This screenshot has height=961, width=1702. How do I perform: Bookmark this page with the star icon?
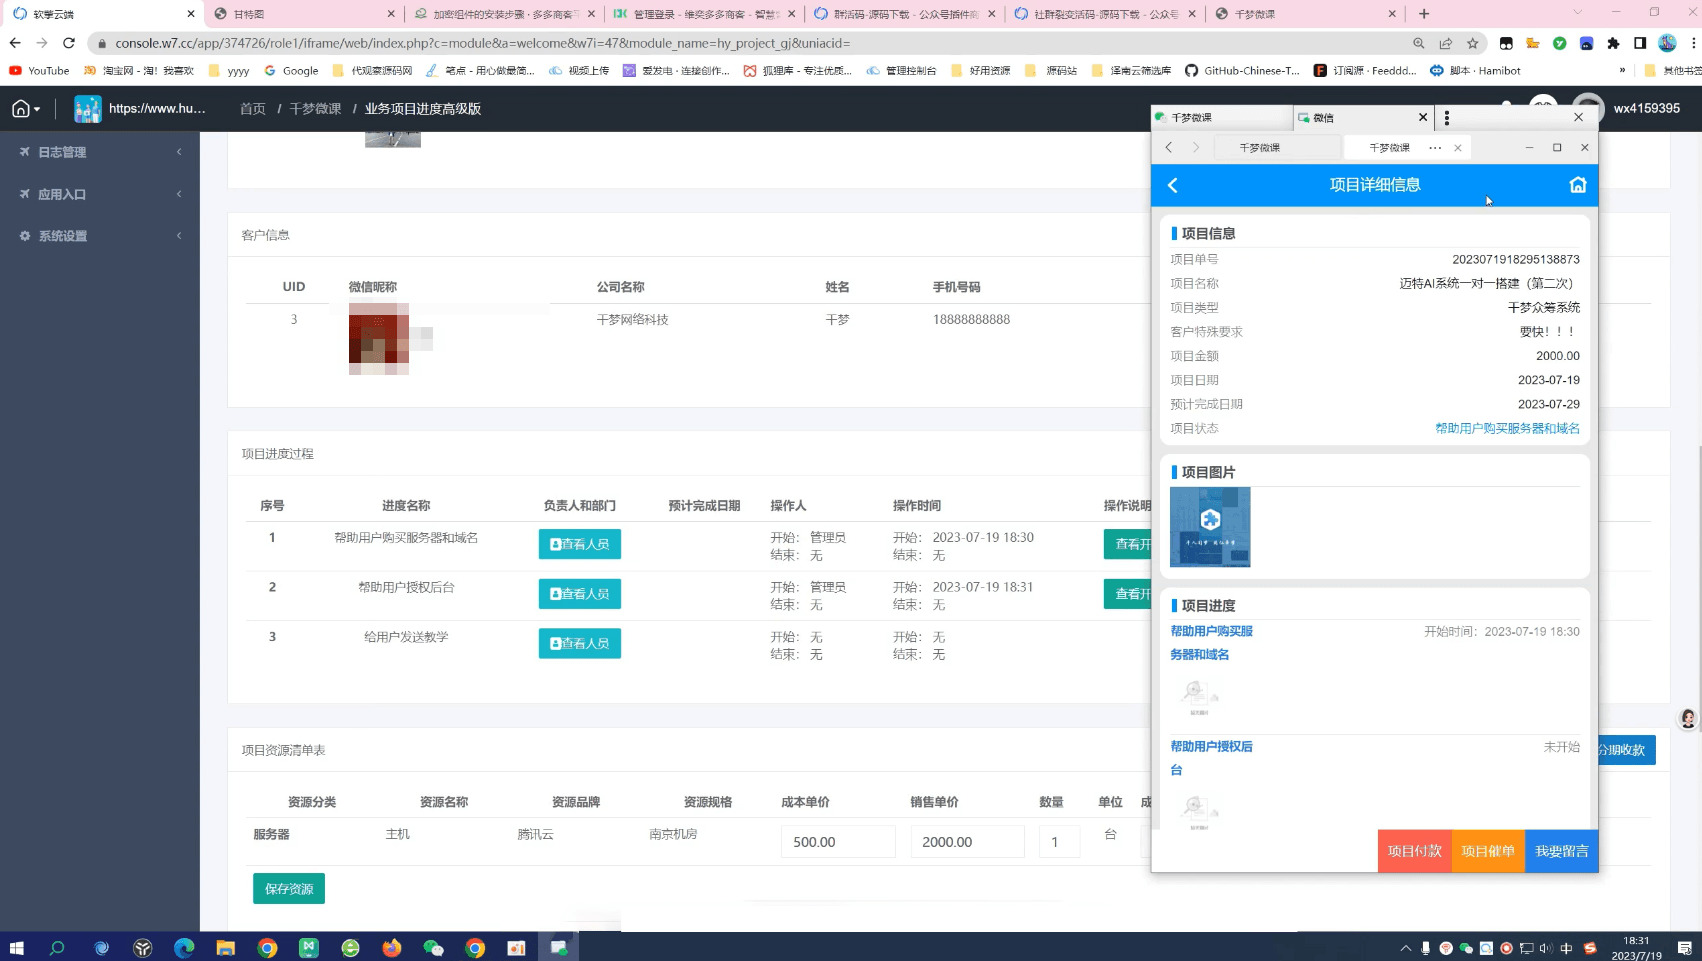(x=1472, y=43)
